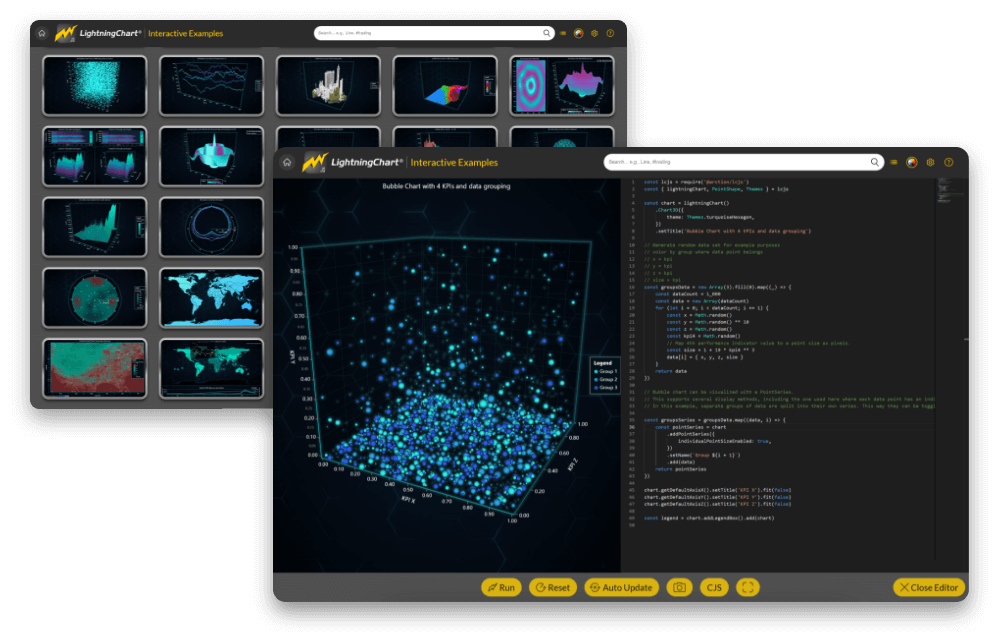The width and height of the screenshot is (999, 642).
Task: Click the Group 1 color swatch in the Legend
Action: coord(596,371)
